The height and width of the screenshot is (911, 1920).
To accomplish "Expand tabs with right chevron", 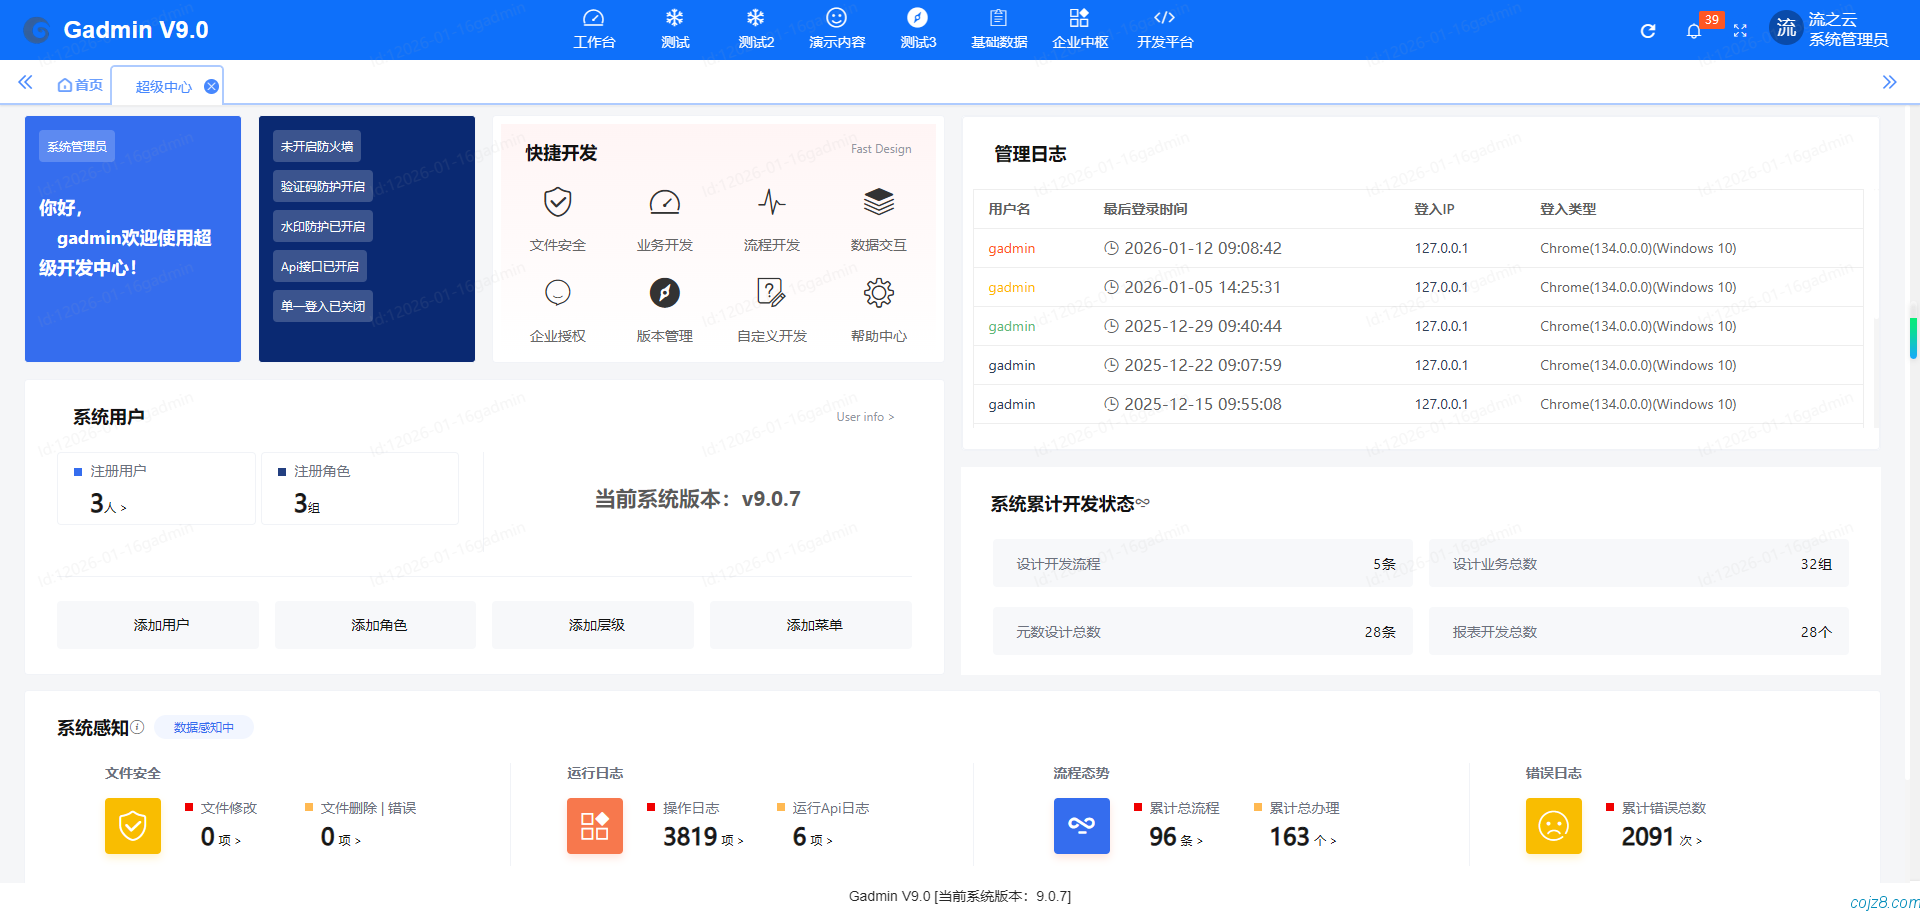I will pyautogui.click(x=1891, y=83).
